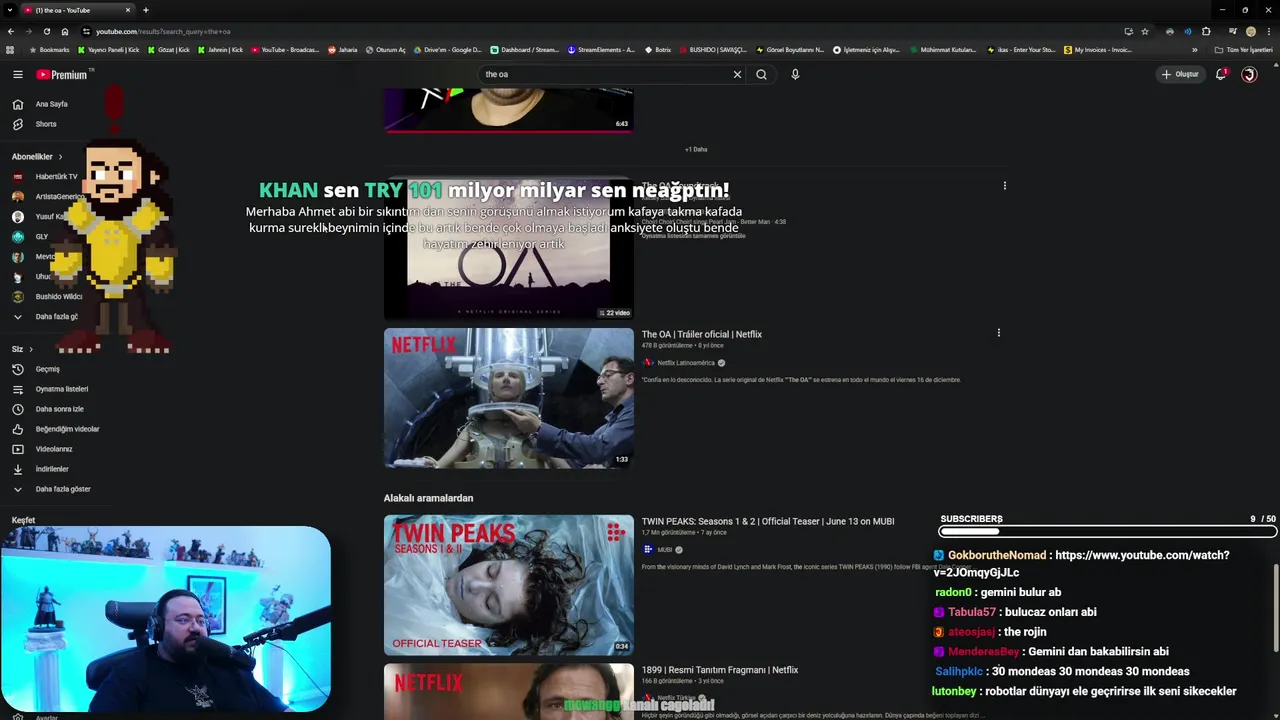This screenshot has width=1280, height=720.
Task: Open Drive'ım - Google D... bookmark
Action: pos(448,50)
